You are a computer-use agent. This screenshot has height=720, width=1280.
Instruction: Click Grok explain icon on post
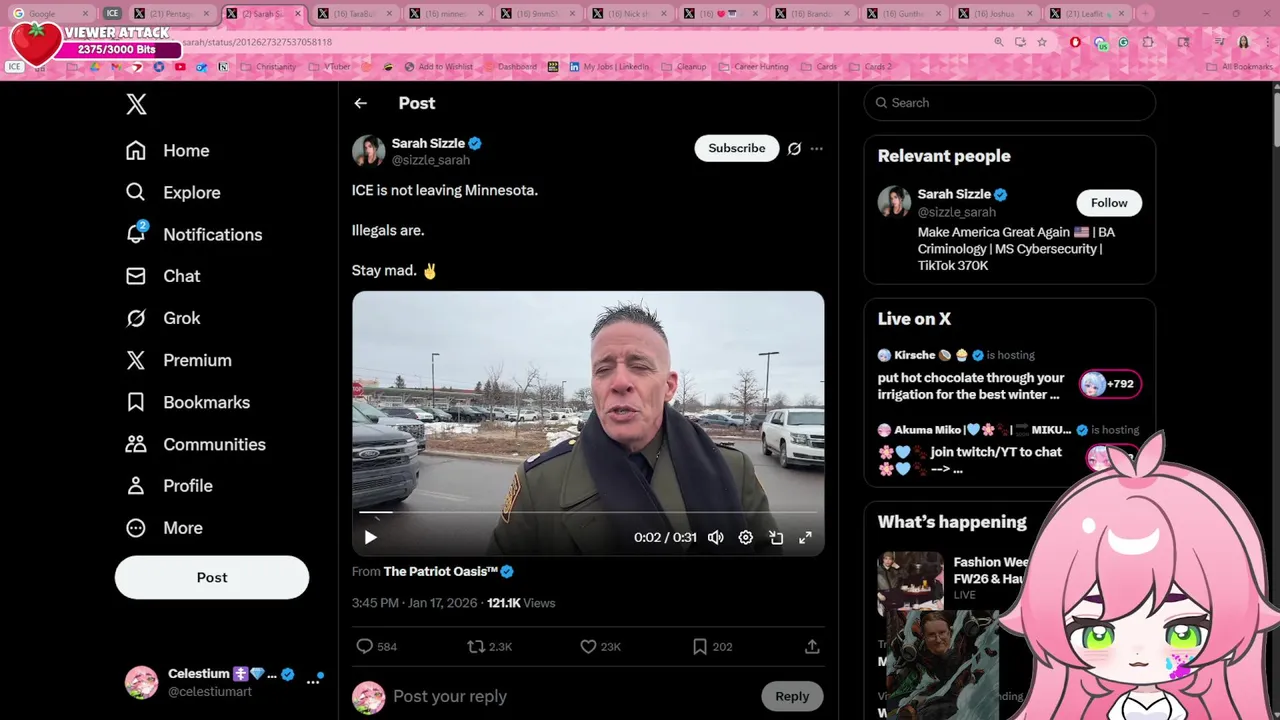pyautogui.click(x=794, y=148)
